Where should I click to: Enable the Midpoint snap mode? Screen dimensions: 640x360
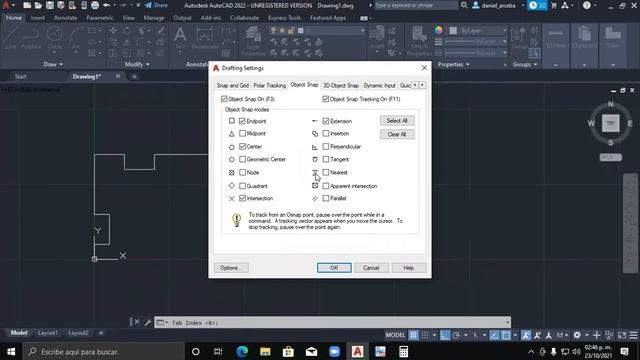click(x=242, y=133)
